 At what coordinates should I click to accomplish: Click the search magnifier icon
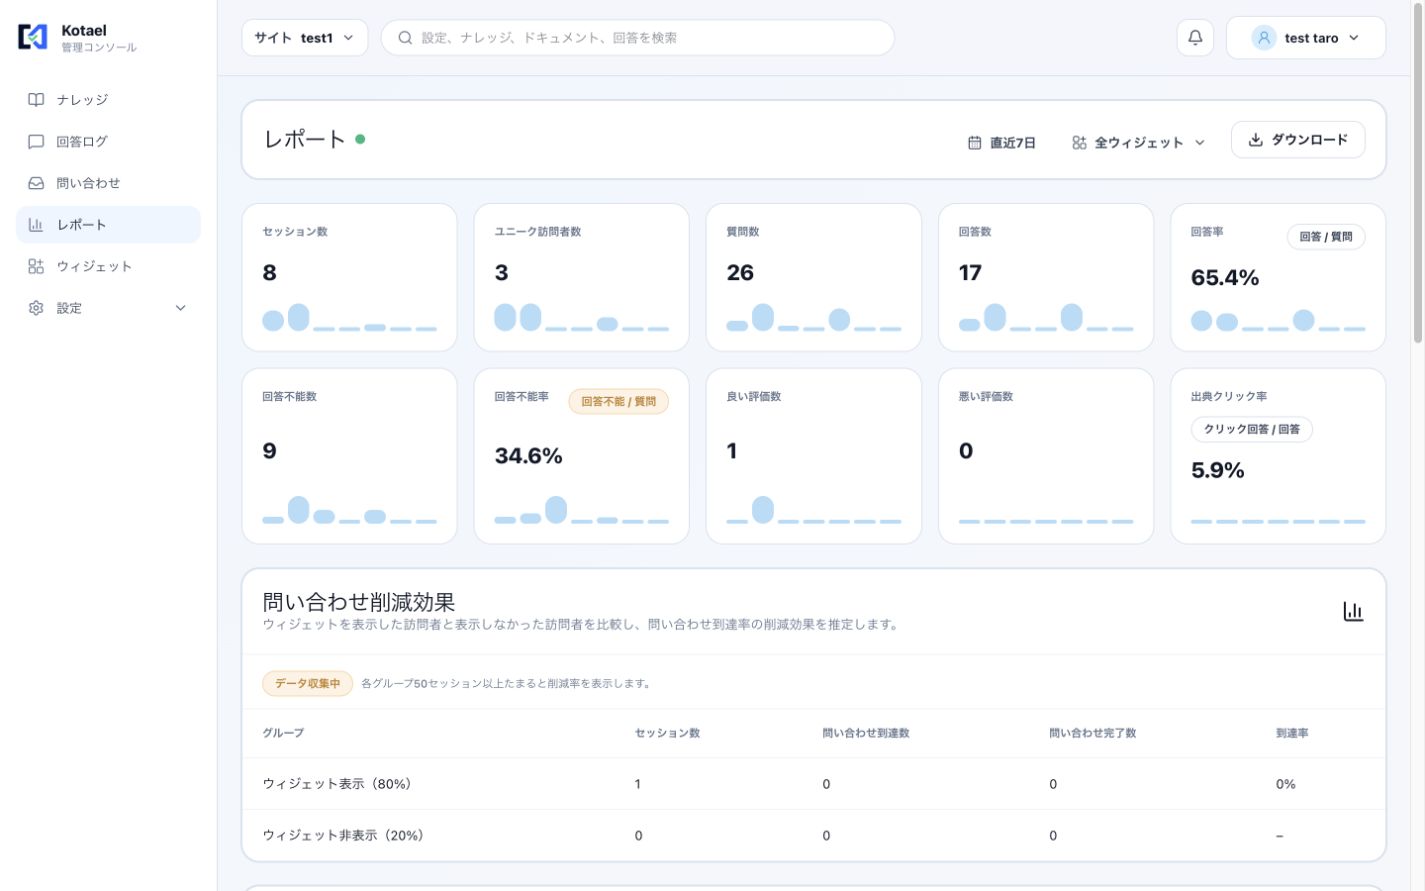coord(405,38)
